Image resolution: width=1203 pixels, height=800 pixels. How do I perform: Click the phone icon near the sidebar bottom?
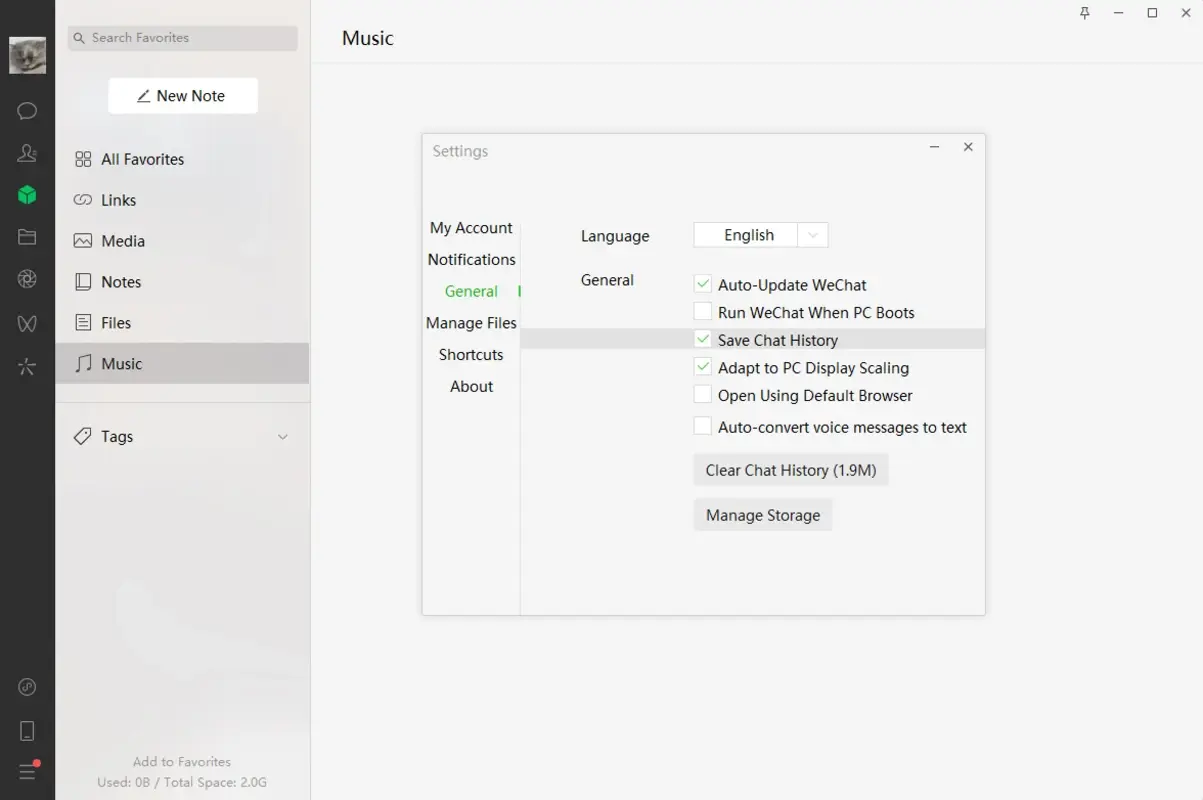tap(26, 730)
